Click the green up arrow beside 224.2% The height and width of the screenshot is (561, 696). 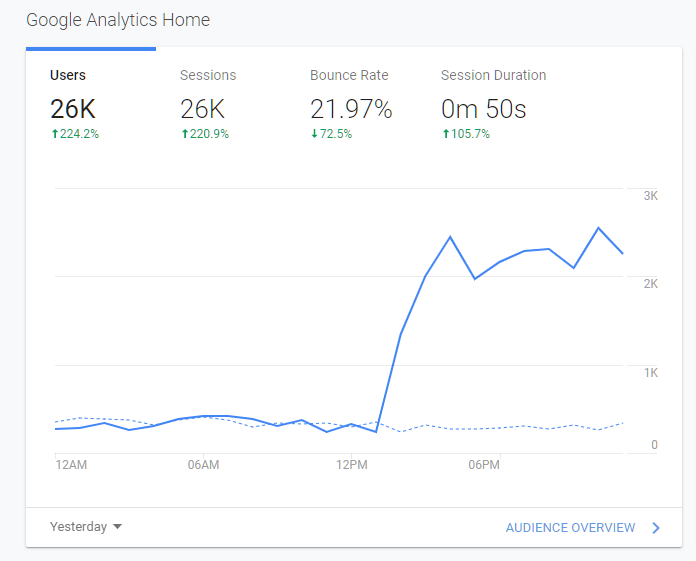54,134
